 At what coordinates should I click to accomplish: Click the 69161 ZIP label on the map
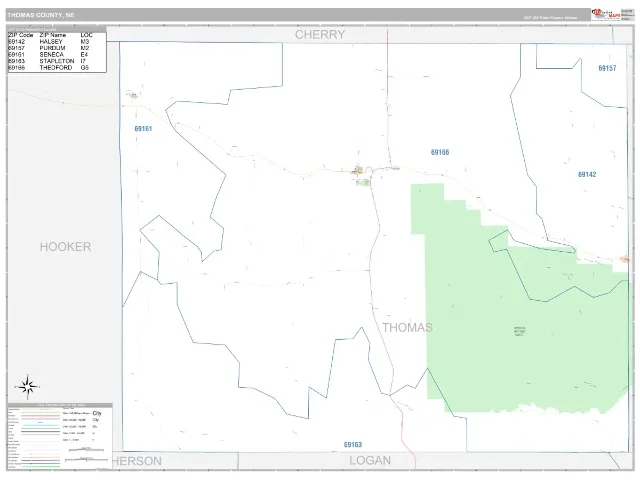tap(143, 129)
